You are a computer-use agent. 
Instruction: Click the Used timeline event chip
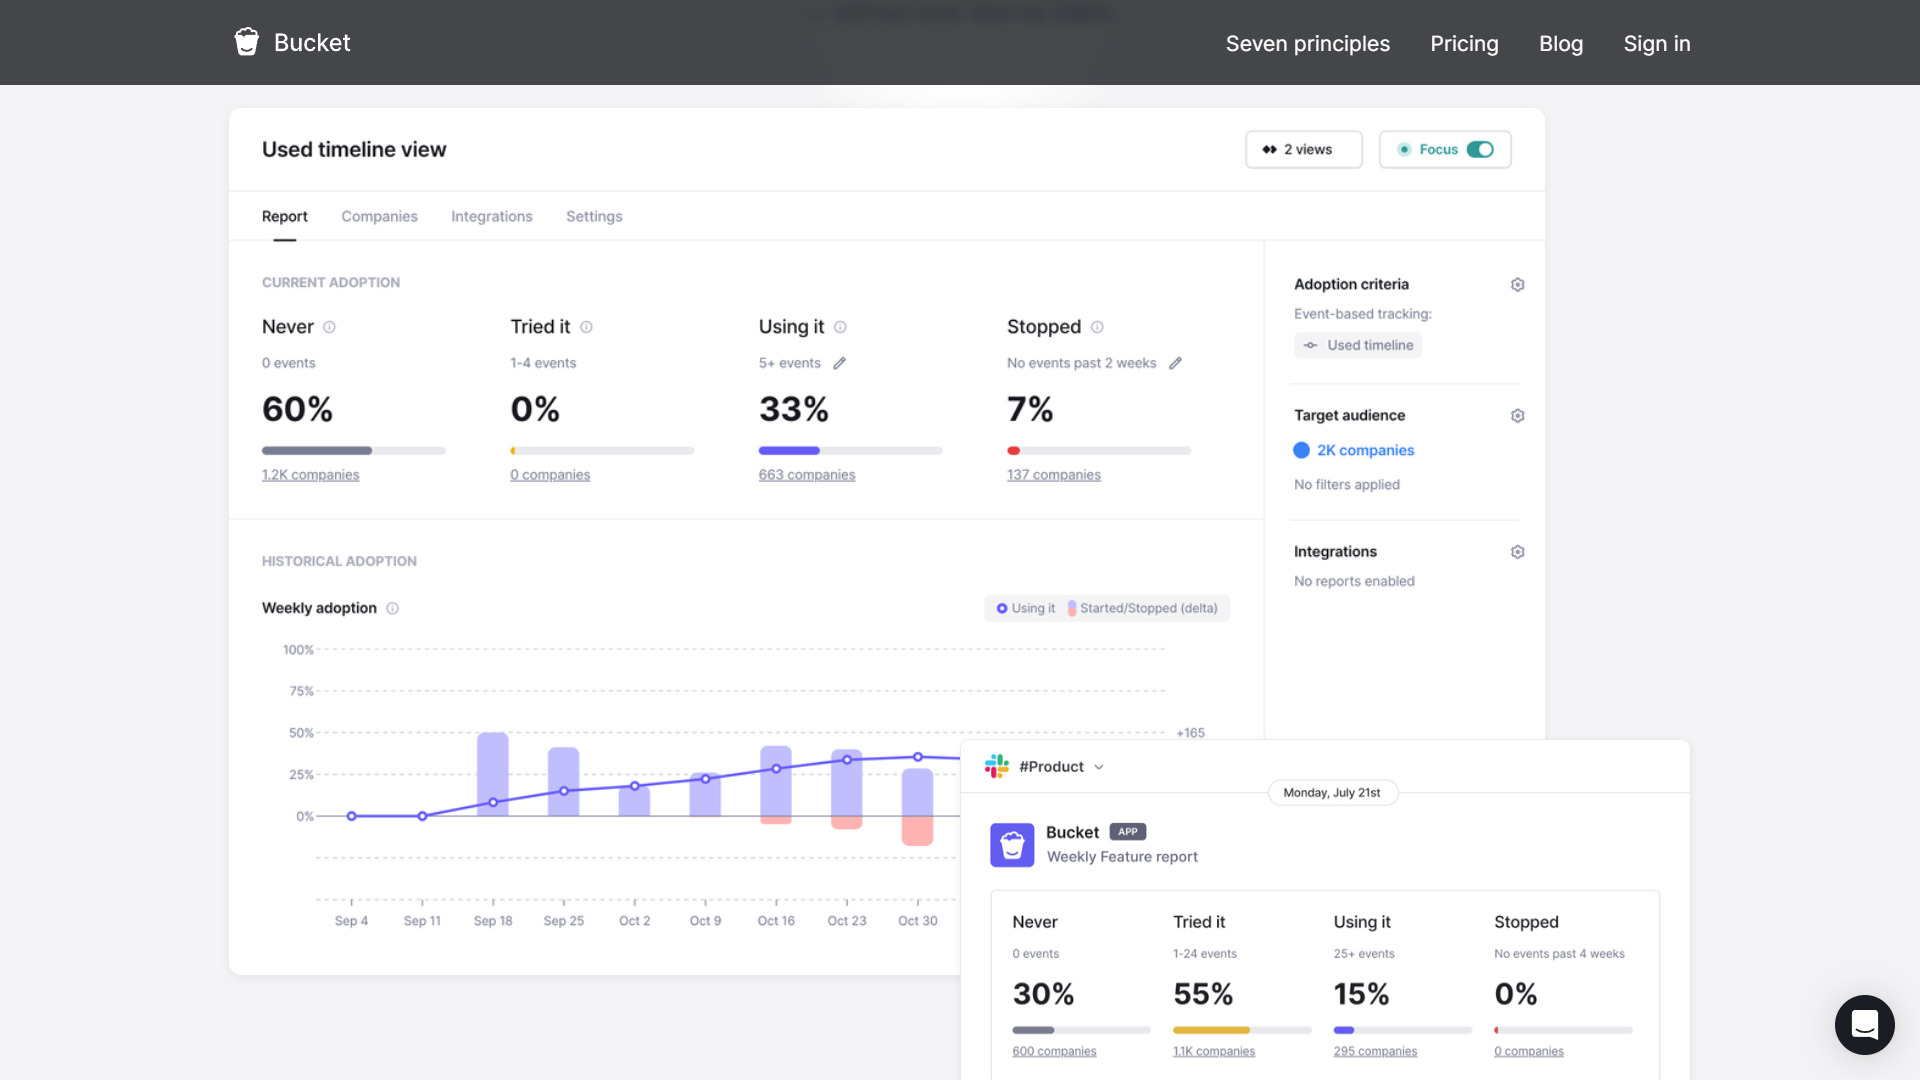pyautogui.click(x=1358, y=345)
